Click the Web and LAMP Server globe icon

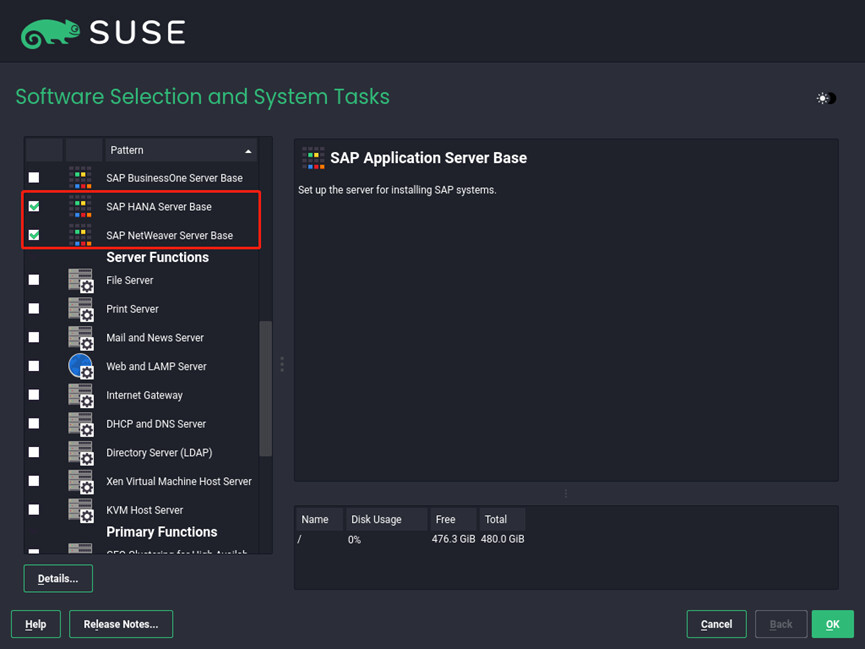point(81,366)
